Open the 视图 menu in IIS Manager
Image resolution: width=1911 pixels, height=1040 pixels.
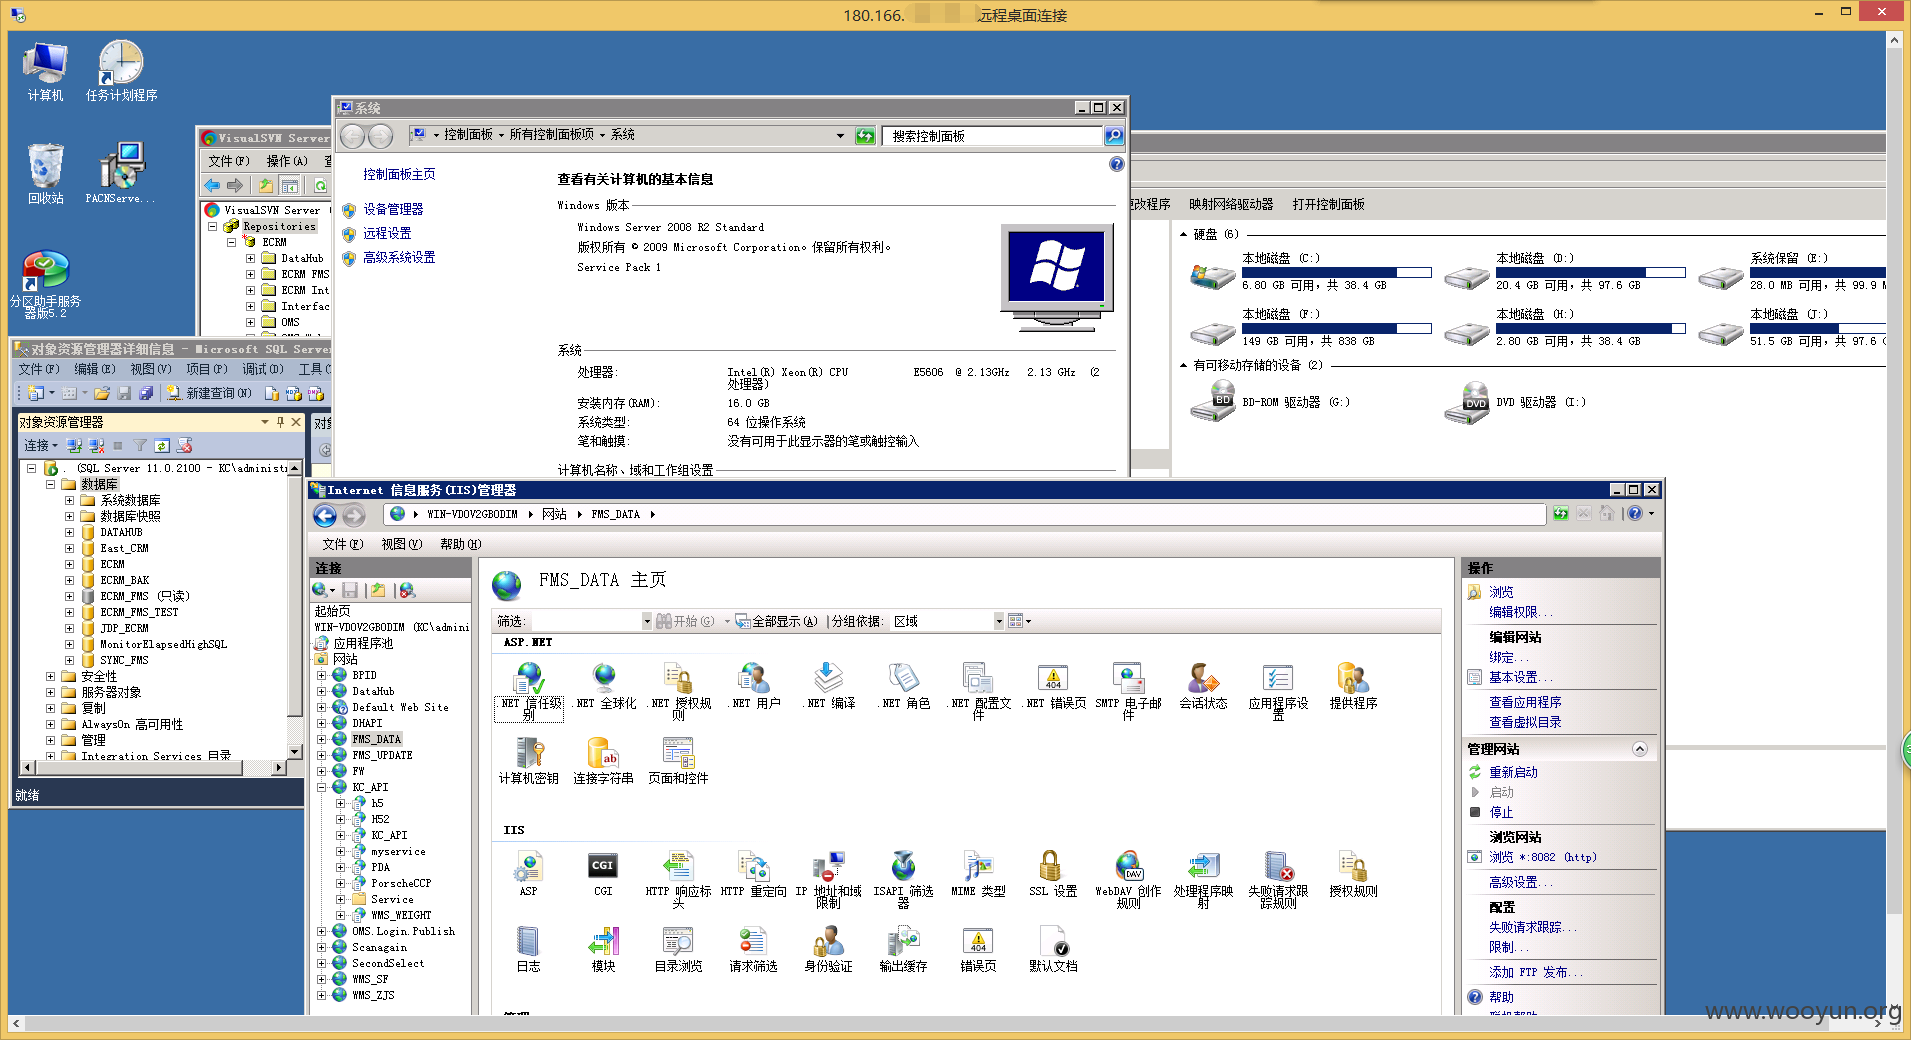tap(401, 544)
